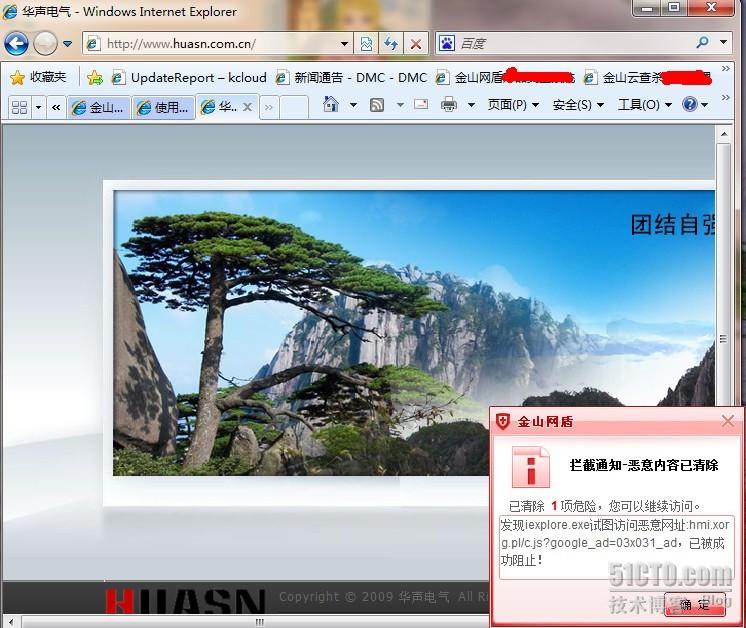
Task: Click the tab row scroll-left chevron
Action: pos(56,107)
